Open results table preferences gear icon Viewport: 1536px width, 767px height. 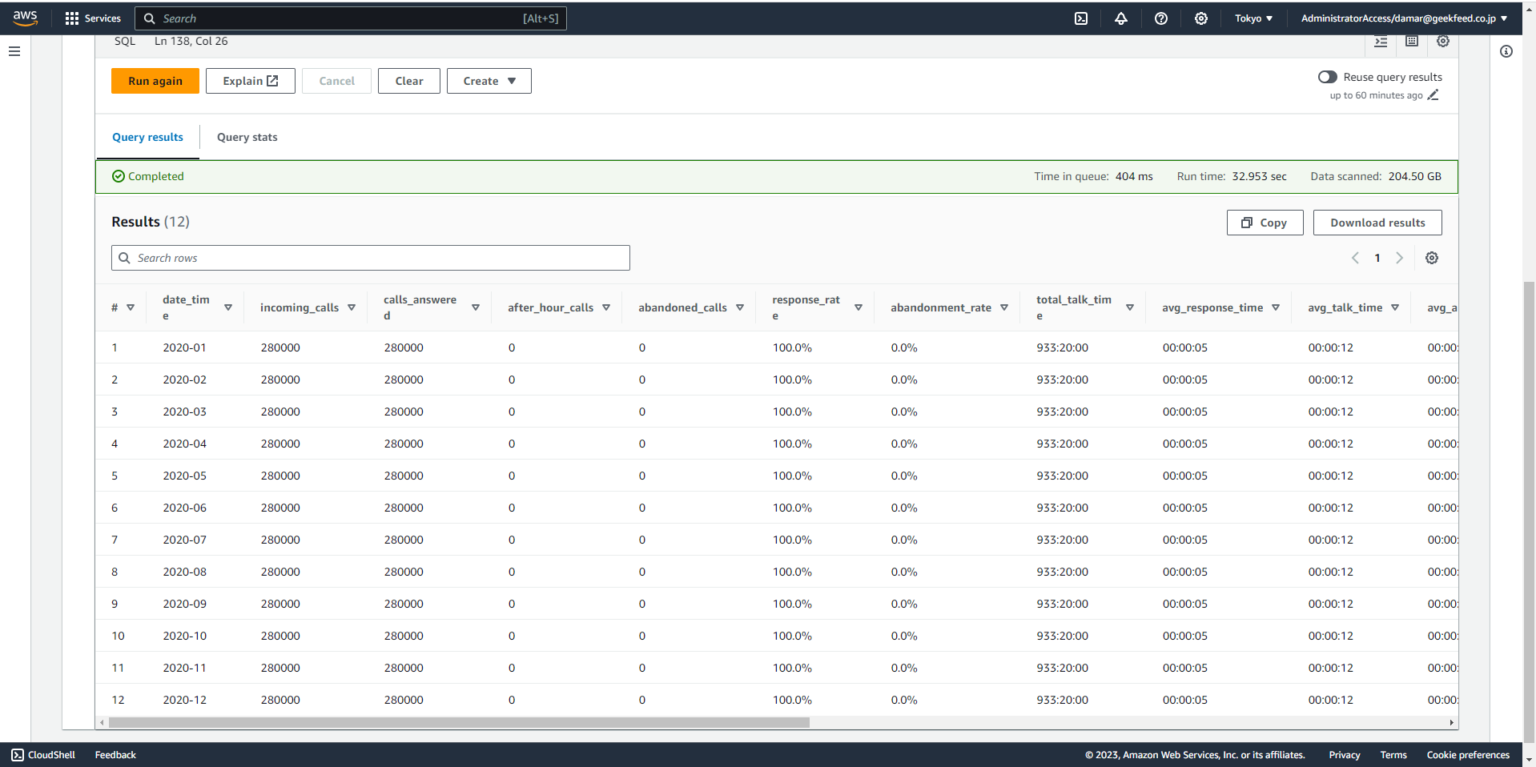click(x=1432, y=258)
